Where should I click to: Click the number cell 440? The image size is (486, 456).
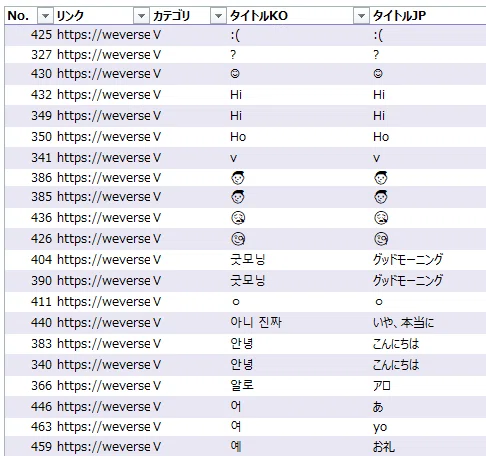click(42, 323)
